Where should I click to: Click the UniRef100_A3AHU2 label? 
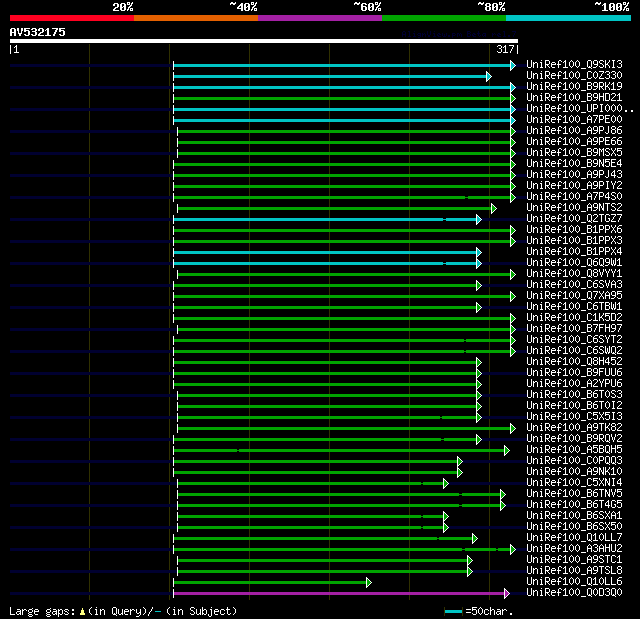[574, 549]
